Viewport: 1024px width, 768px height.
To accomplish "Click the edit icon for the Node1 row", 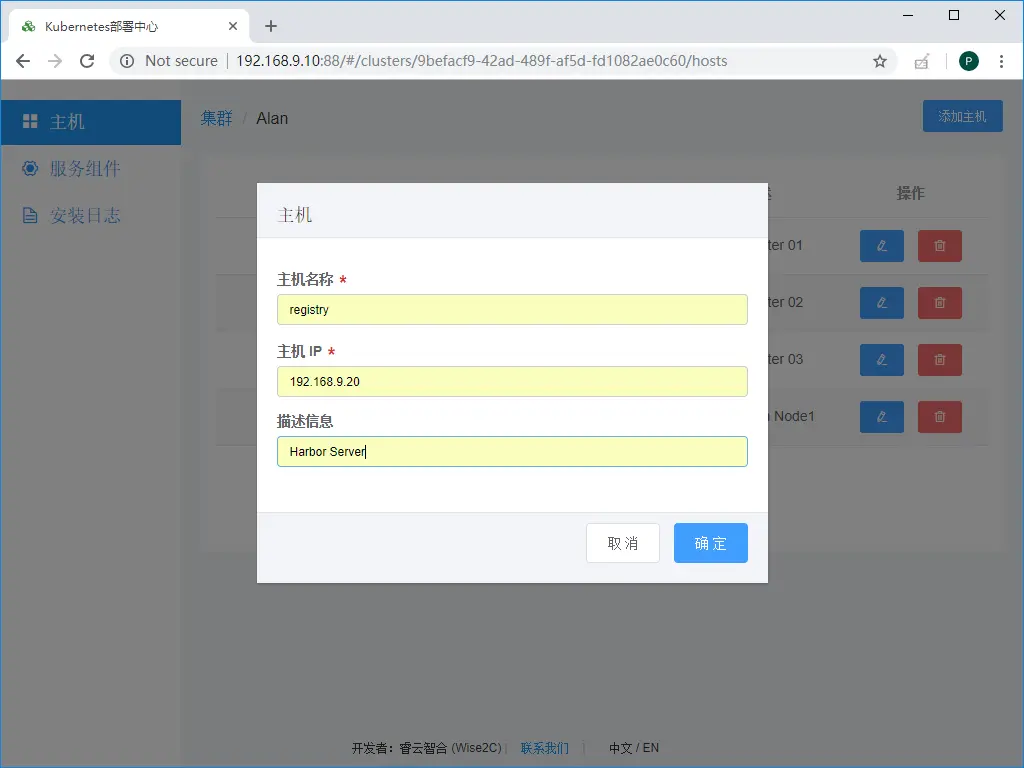I will tap(881, 417).
